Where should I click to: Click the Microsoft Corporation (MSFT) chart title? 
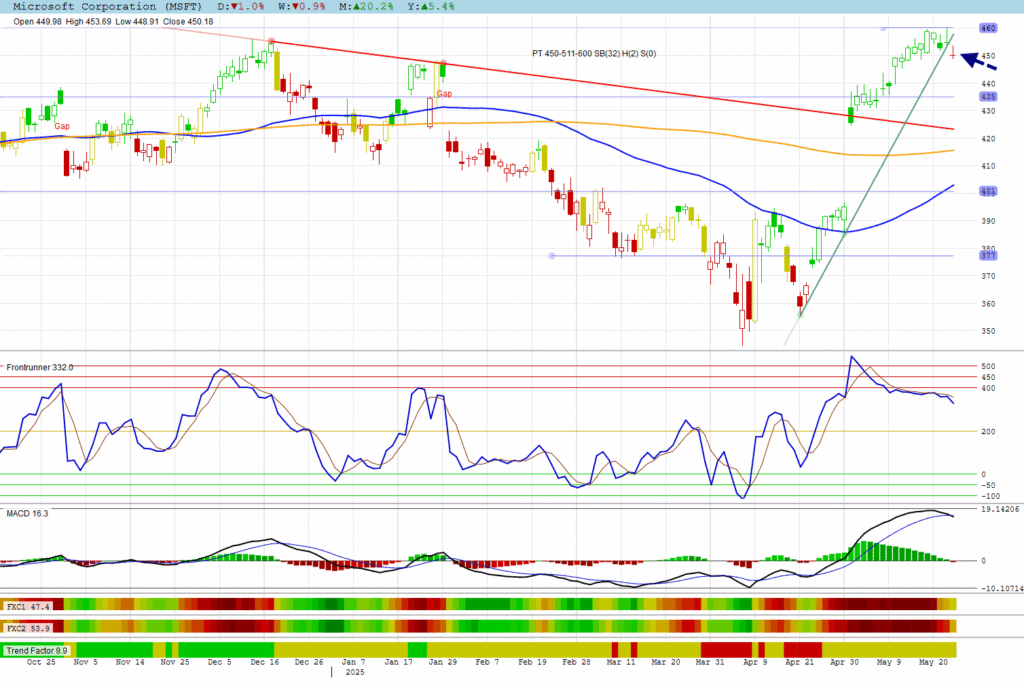point(107,7)
